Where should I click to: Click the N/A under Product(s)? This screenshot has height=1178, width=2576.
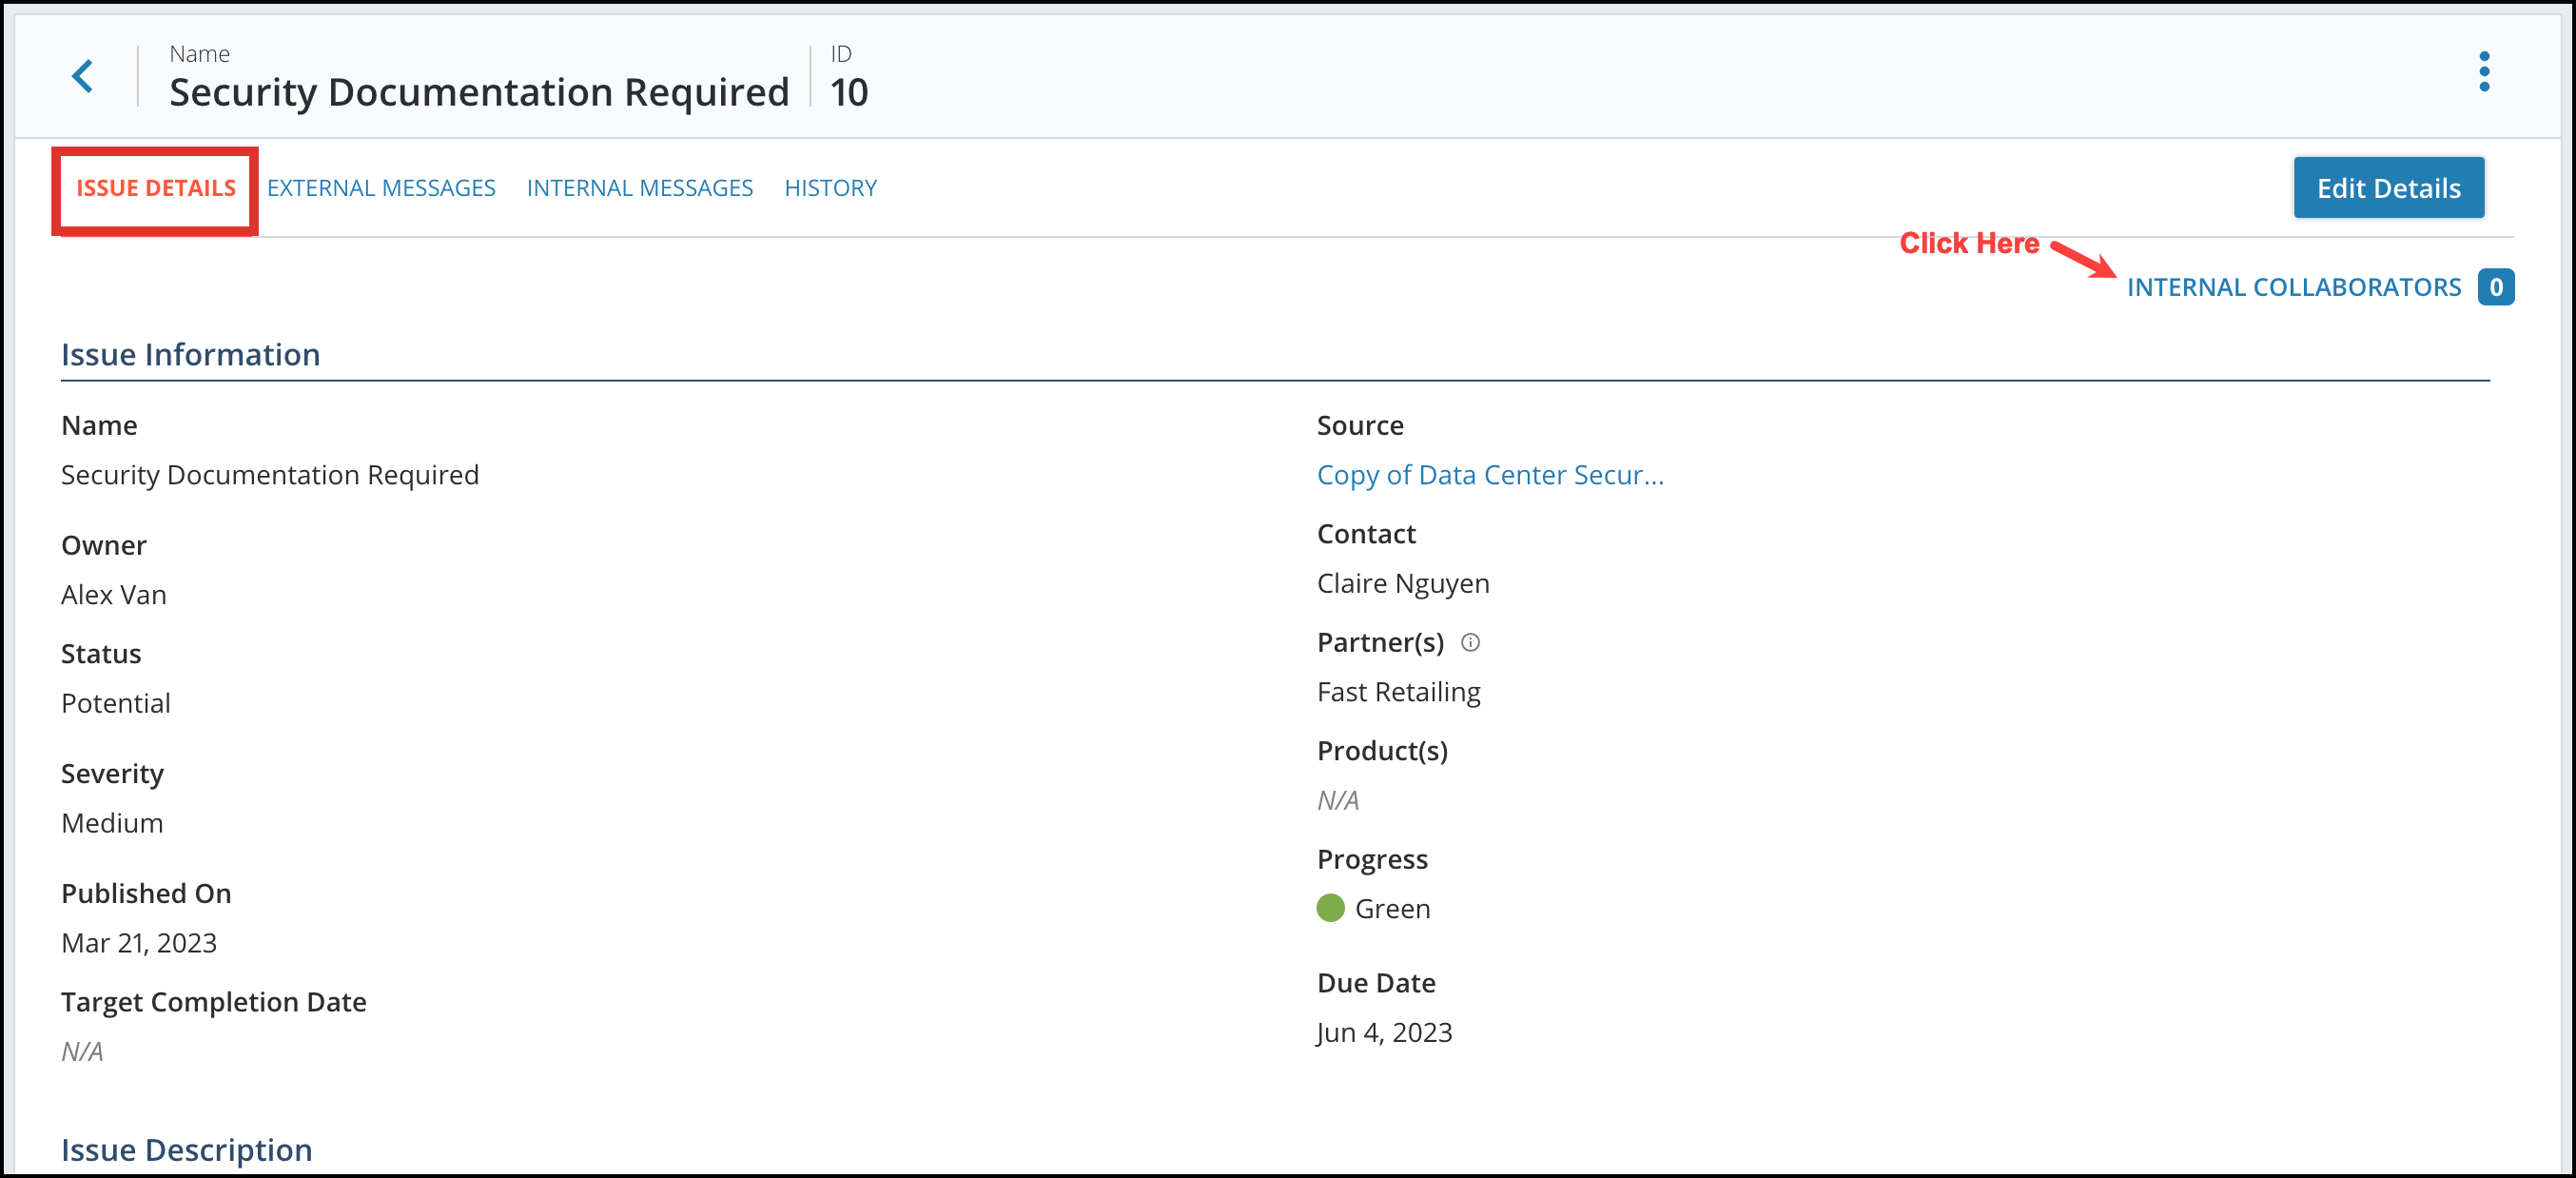pos(1338,800)
